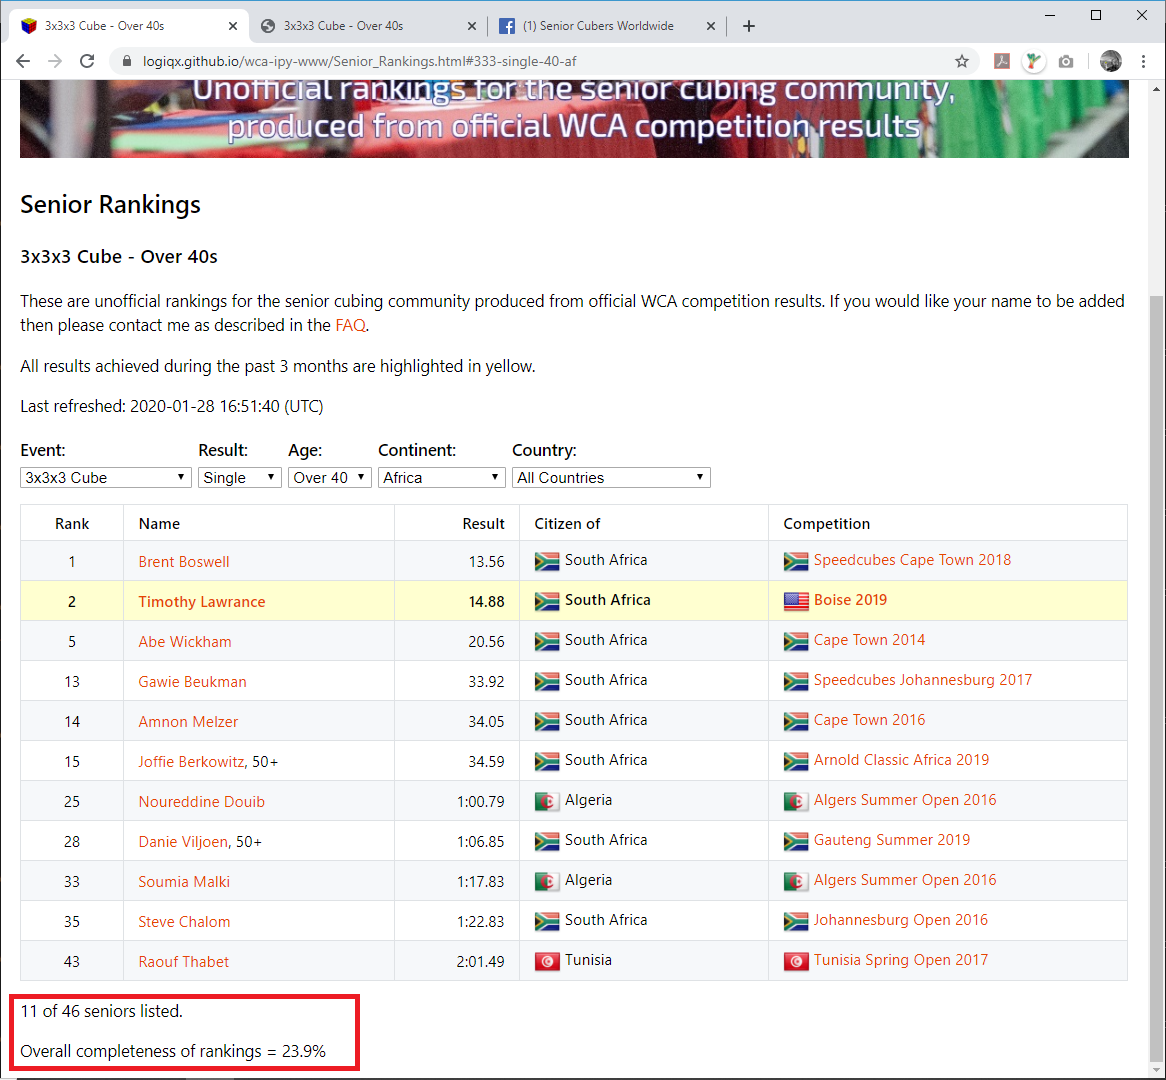Open Raouf Thabet's profile link
This screenshot has height=1080, width=1166.
pyautogui.click(x=184, y=962)
